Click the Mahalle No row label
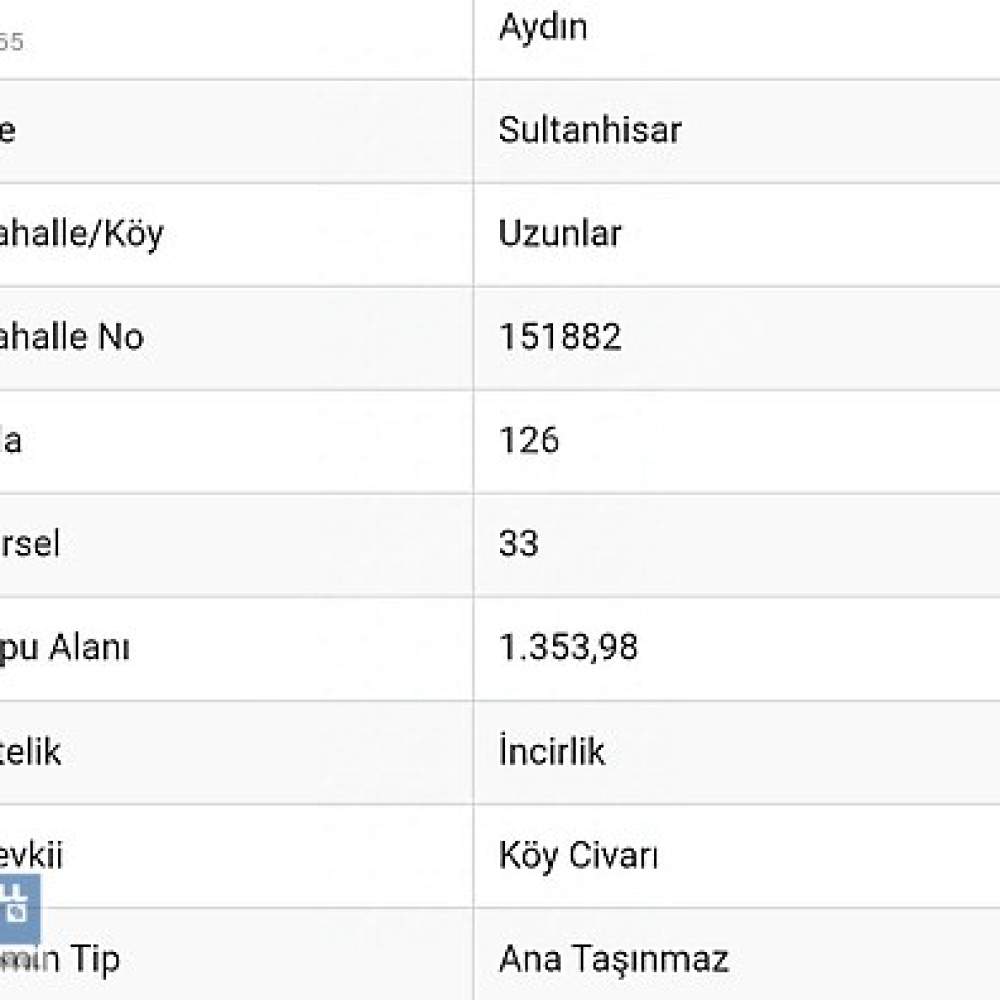The height and width of the screenshot is (1000, 1000). pyautogui.click(x=71, y=337)
